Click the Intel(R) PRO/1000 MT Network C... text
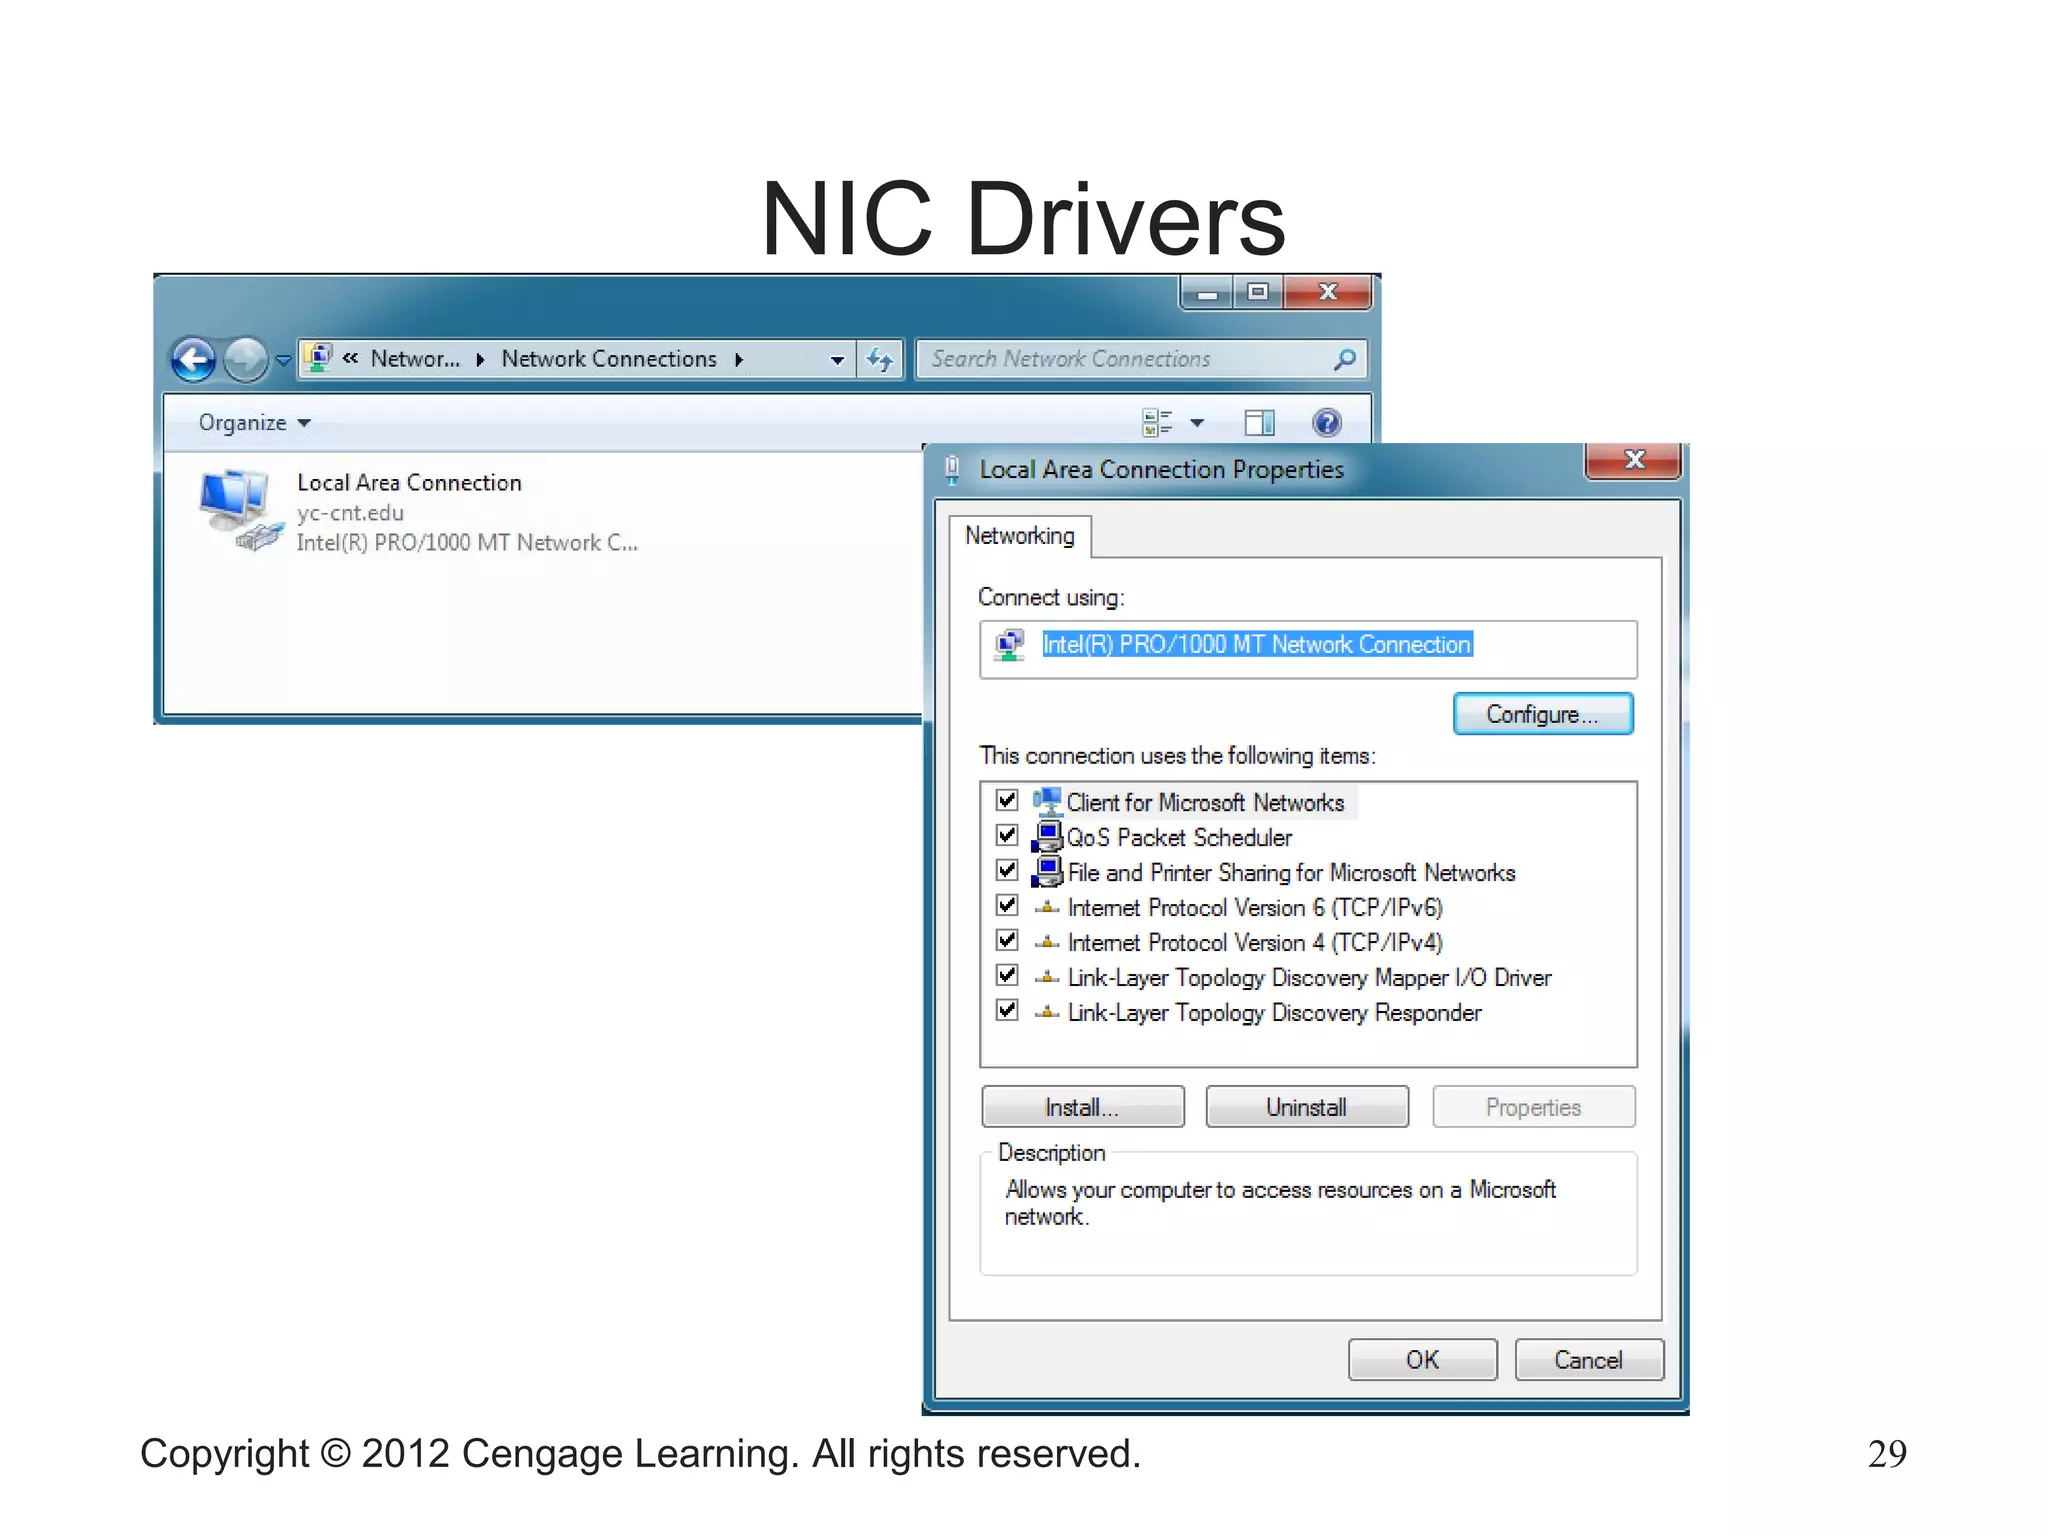The width and height of the screenshot is (2048, 1536). tap(467, 543)
